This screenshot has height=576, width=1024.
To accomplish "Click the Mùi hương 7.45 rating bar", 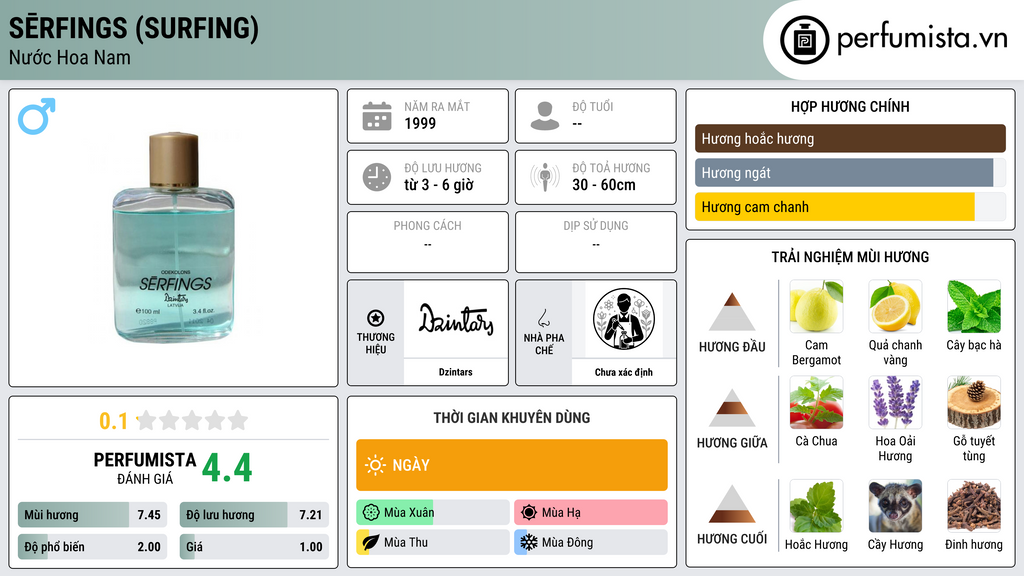I will 93,515.
